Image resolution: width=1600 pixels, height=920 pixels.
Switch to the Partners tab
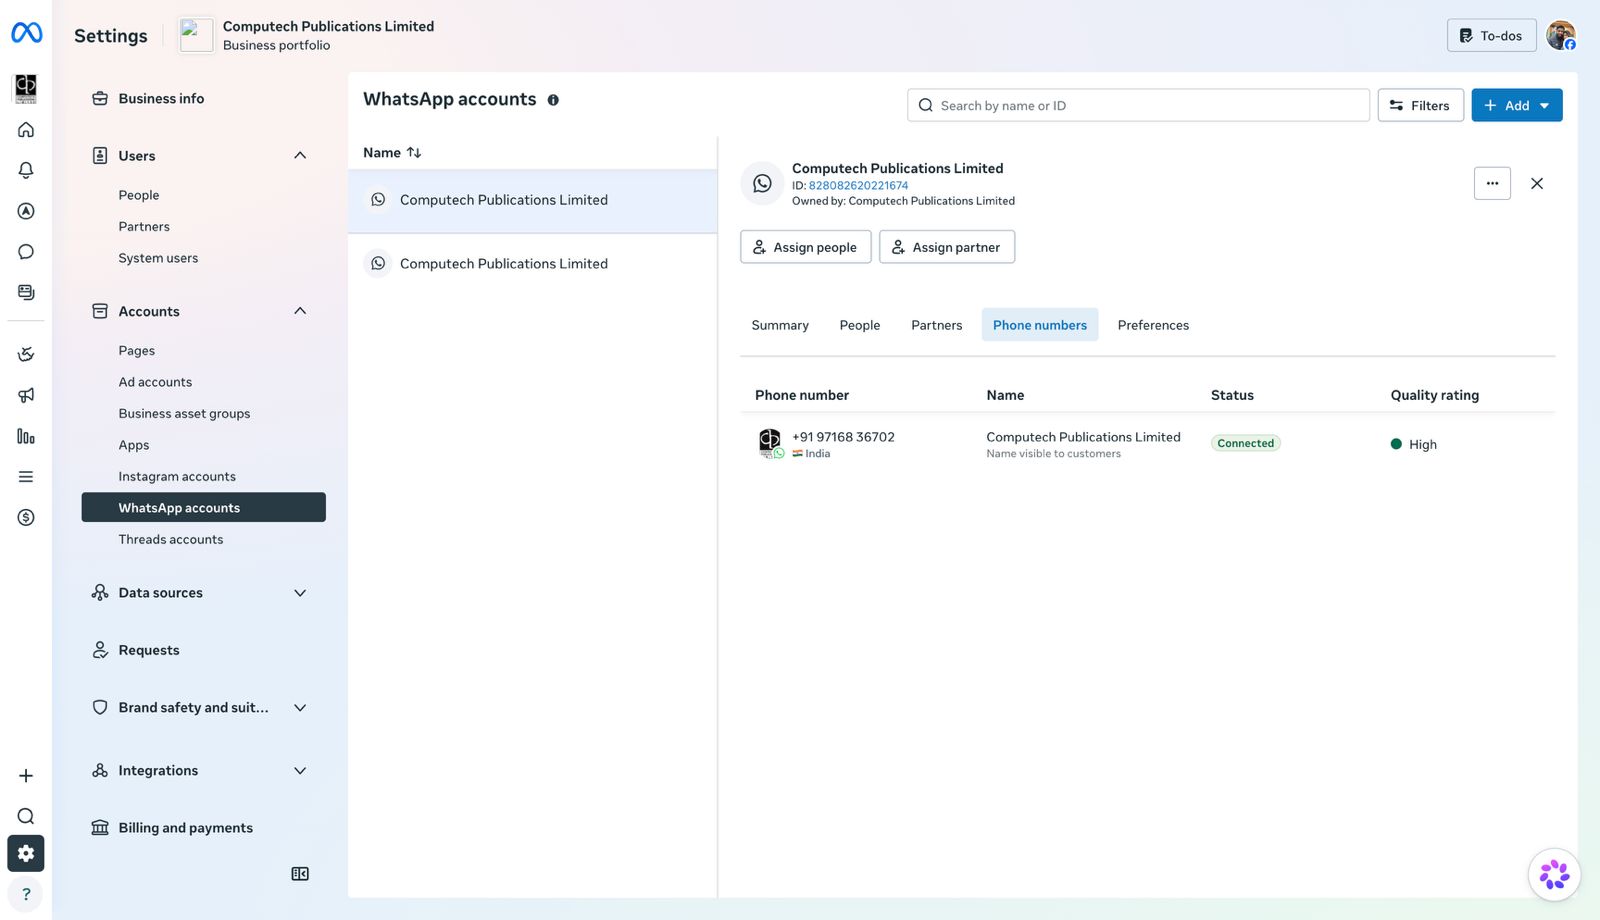point(937,325)
